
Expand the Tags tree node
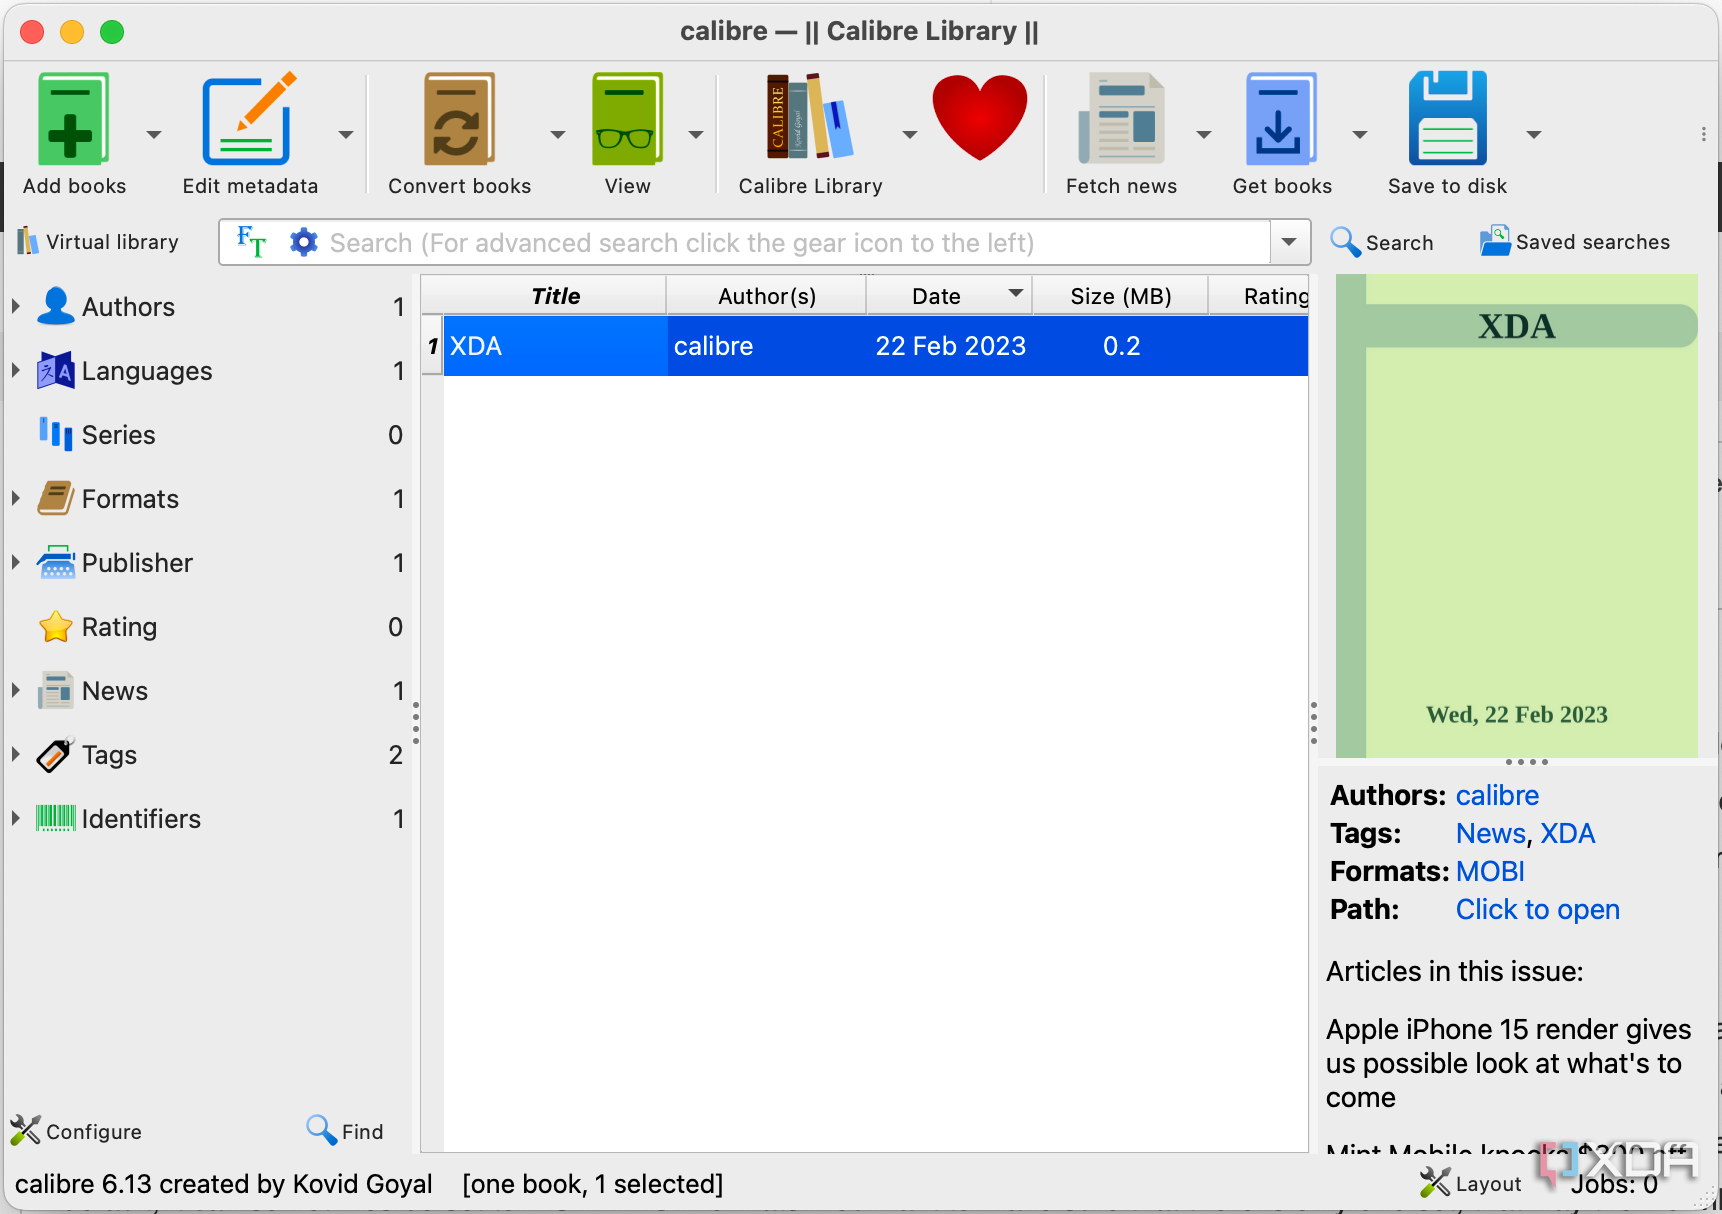[x=16, y=754]
